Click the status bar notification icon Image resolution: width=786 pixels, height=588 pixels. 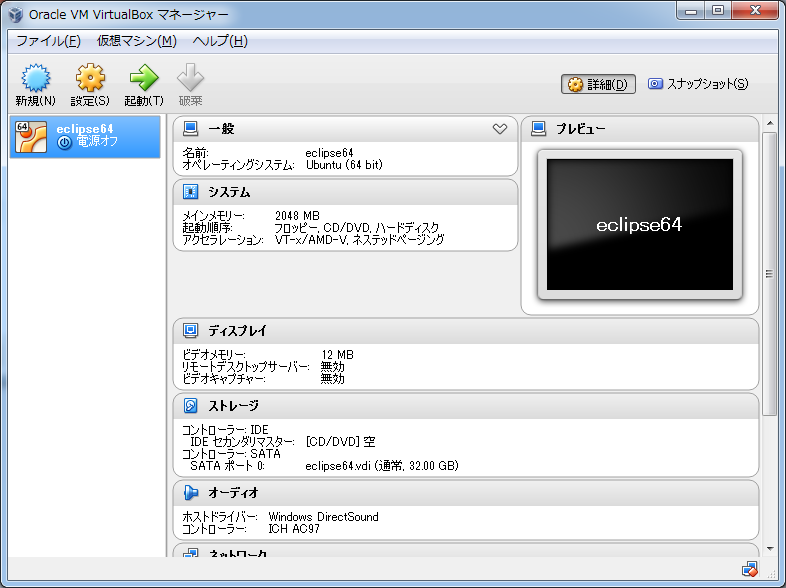click(x=749, y=569)
